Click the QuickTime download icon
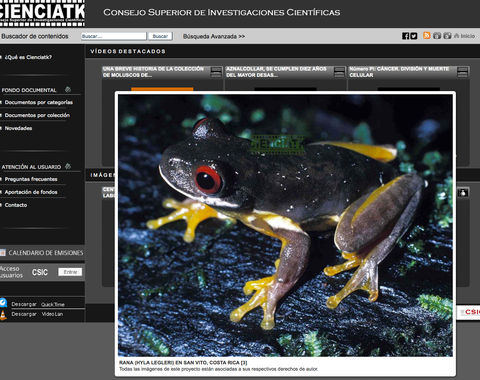This screenshot has height=380, width=480. point(3,303)
